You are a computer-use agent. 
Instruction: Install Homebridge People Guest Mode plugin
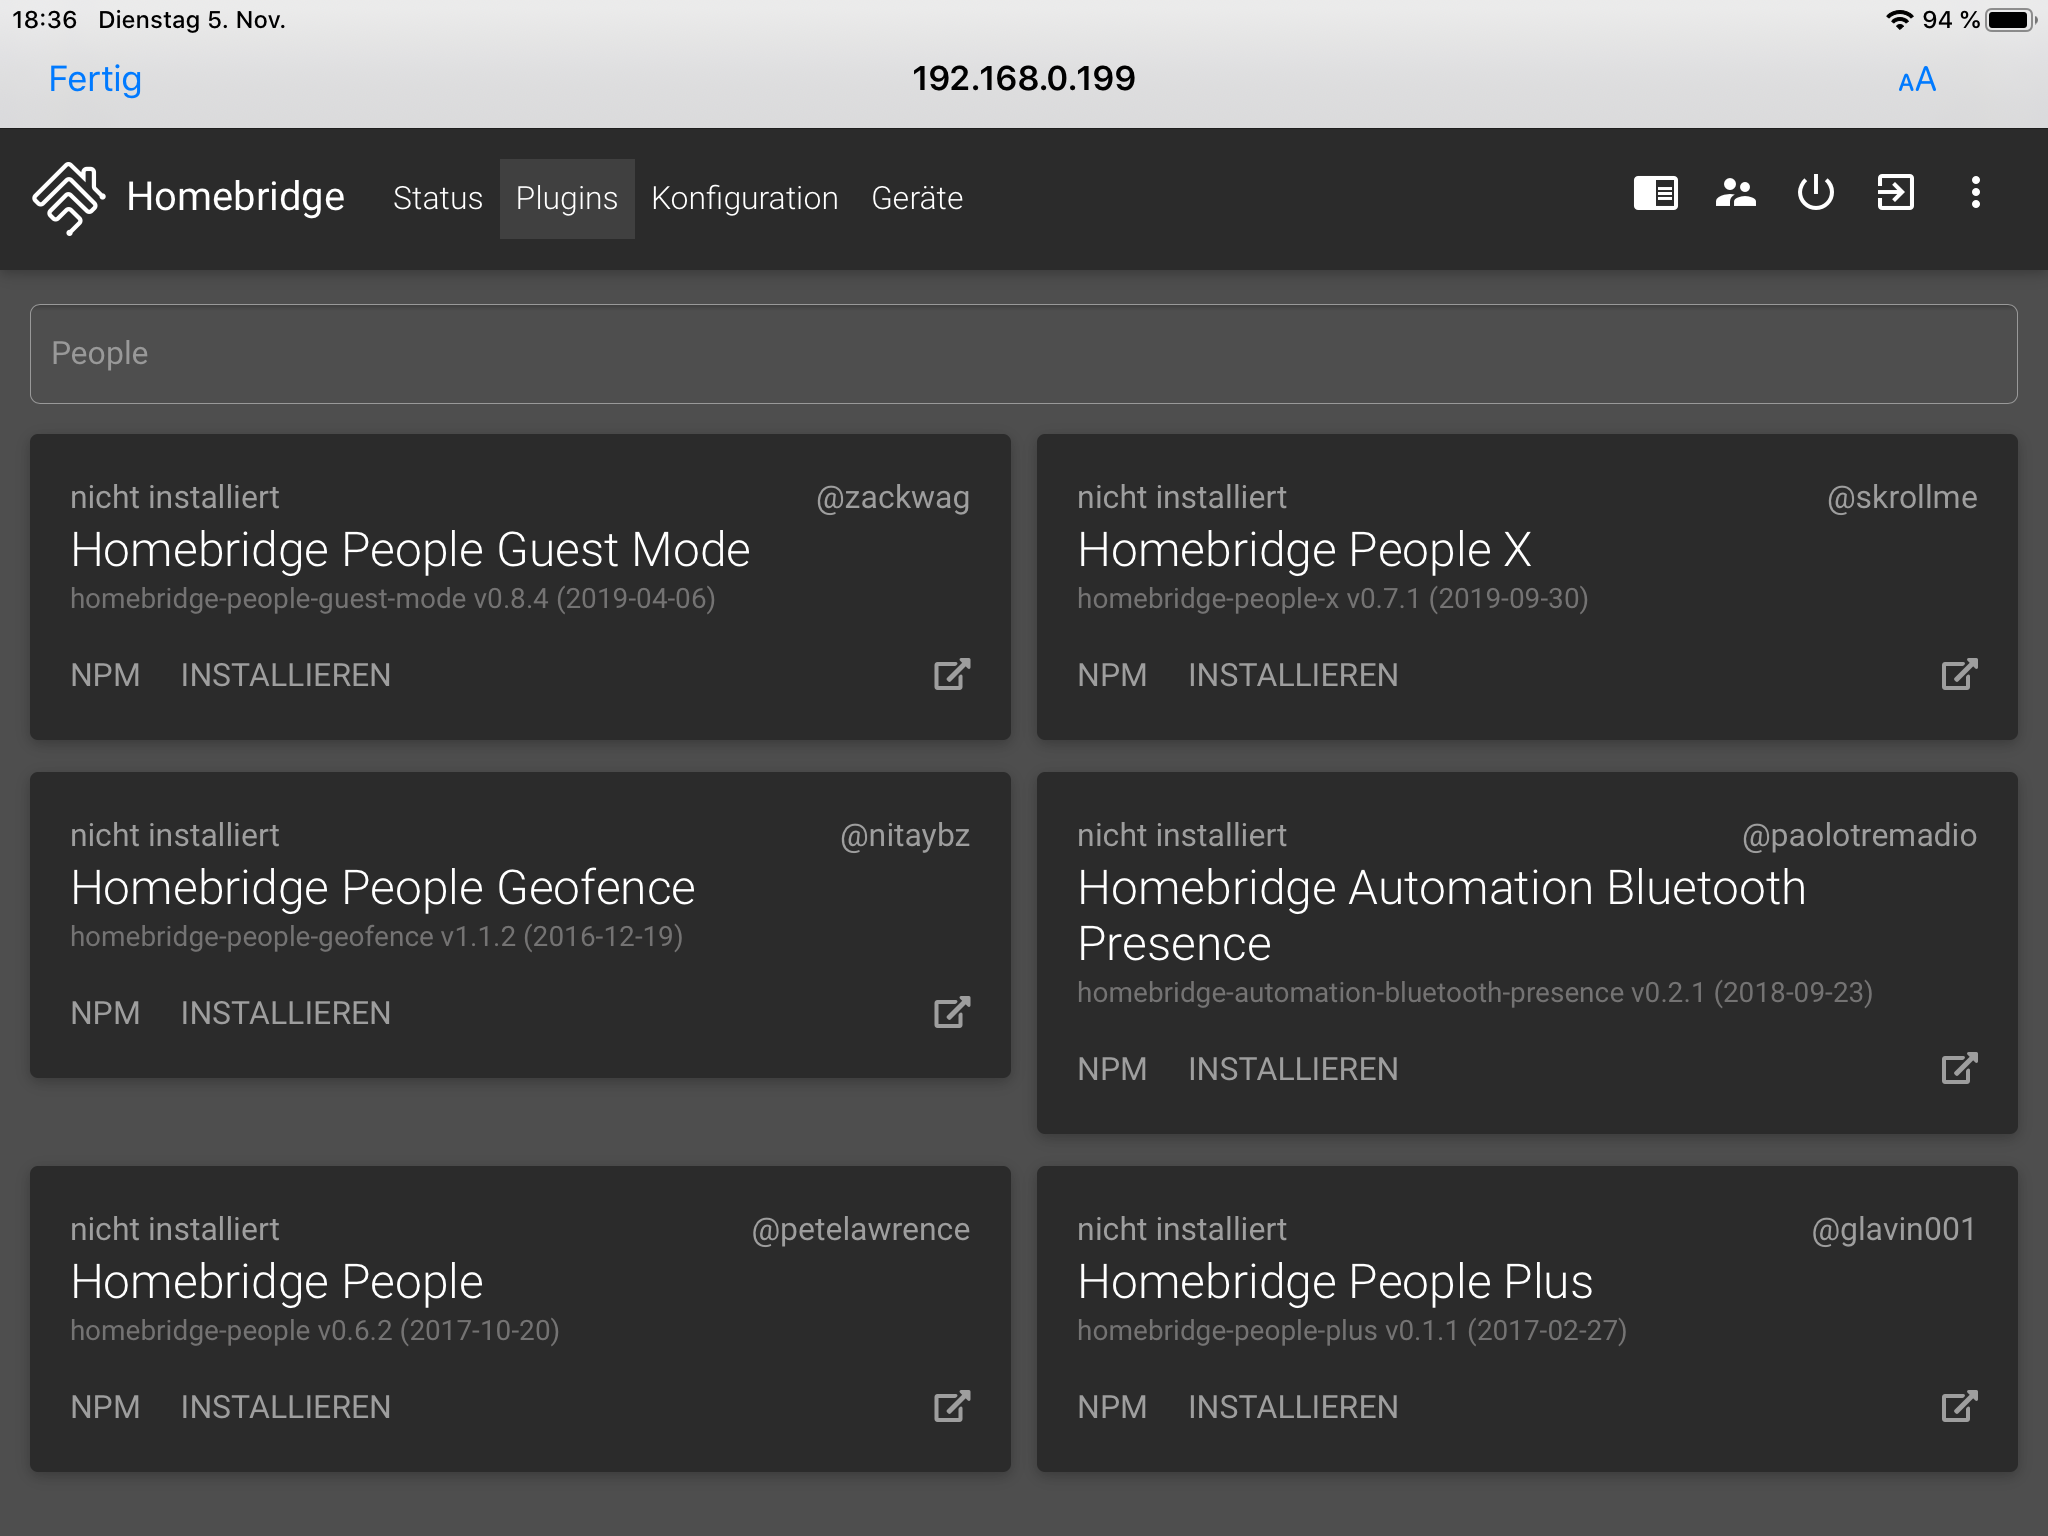tap(285, 675)
